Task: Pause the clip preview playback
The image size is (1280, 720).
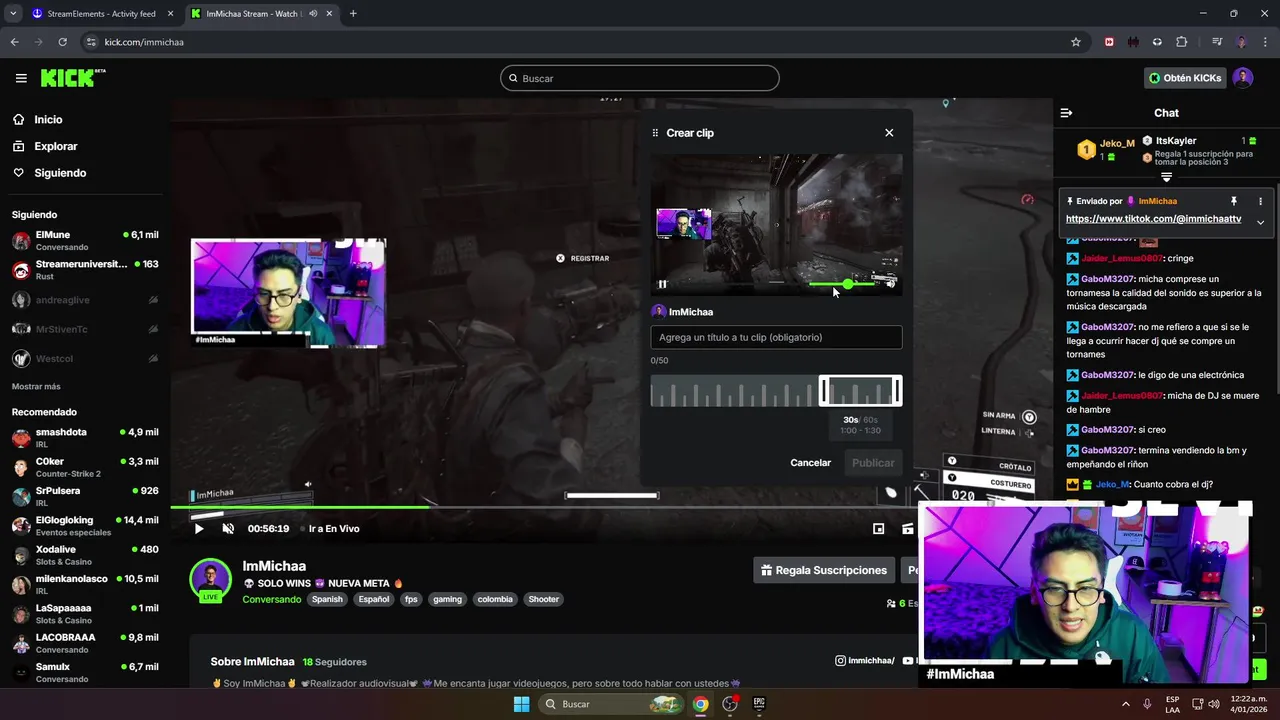Action: (662, 284)
